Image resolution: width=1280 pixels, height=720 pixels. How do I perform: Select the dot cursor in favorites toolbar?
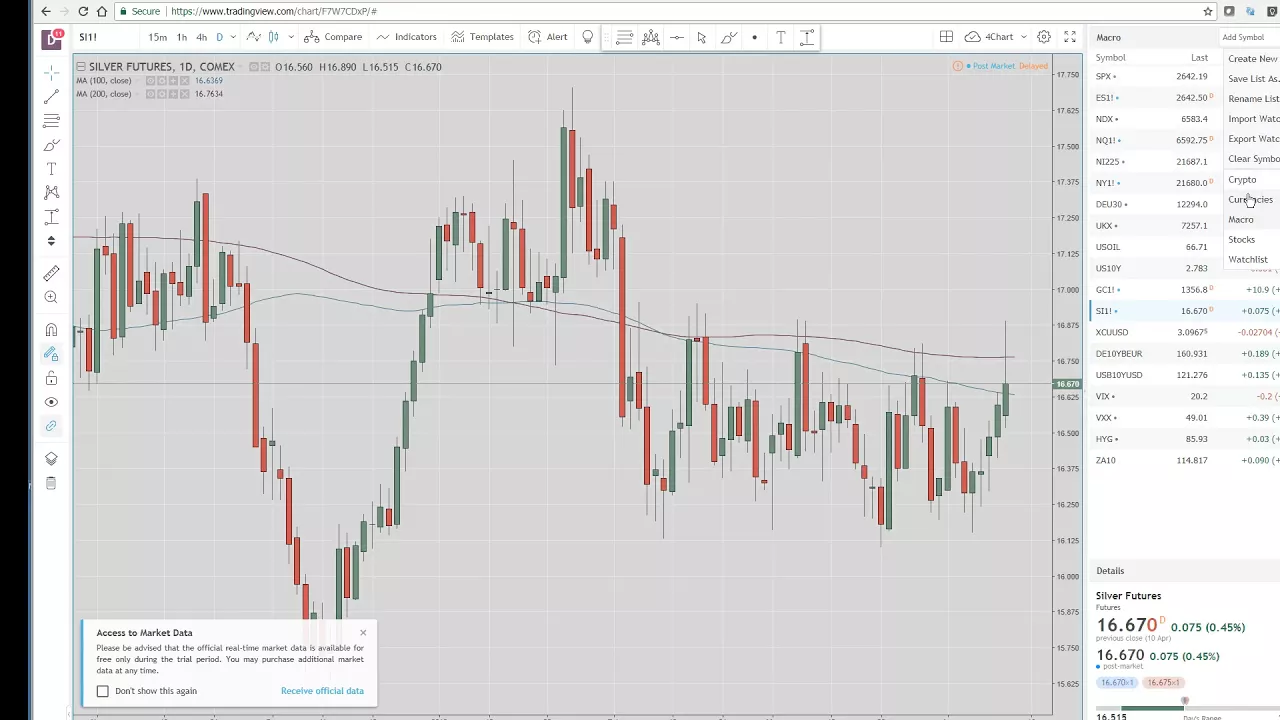(755, 37)
